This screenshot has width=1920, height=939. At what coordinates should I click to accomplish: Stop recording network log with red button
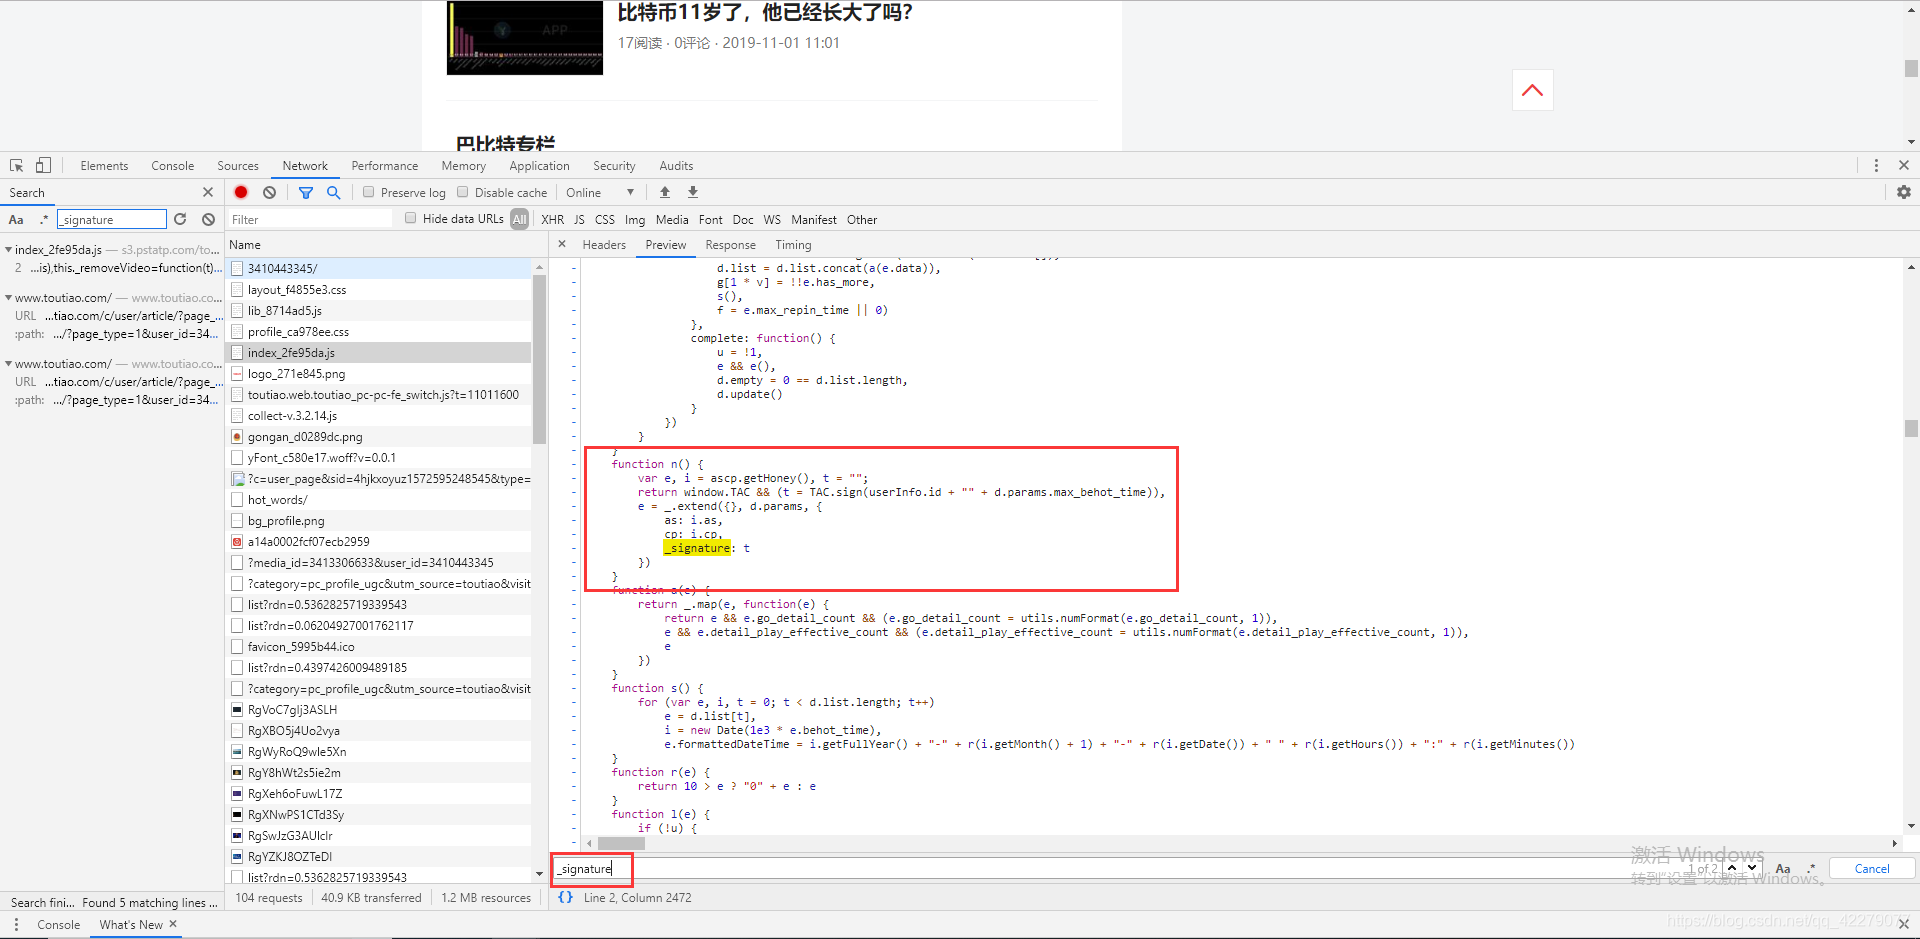click(x=241, y=192)
